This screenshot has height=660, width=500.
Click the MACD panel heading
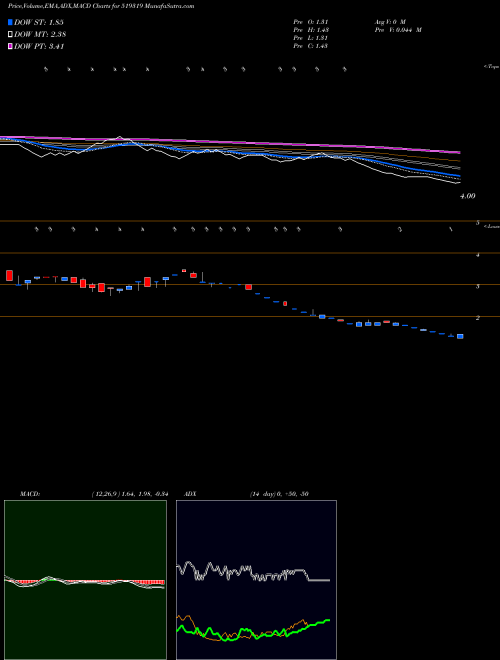click(x=29, y=494)
